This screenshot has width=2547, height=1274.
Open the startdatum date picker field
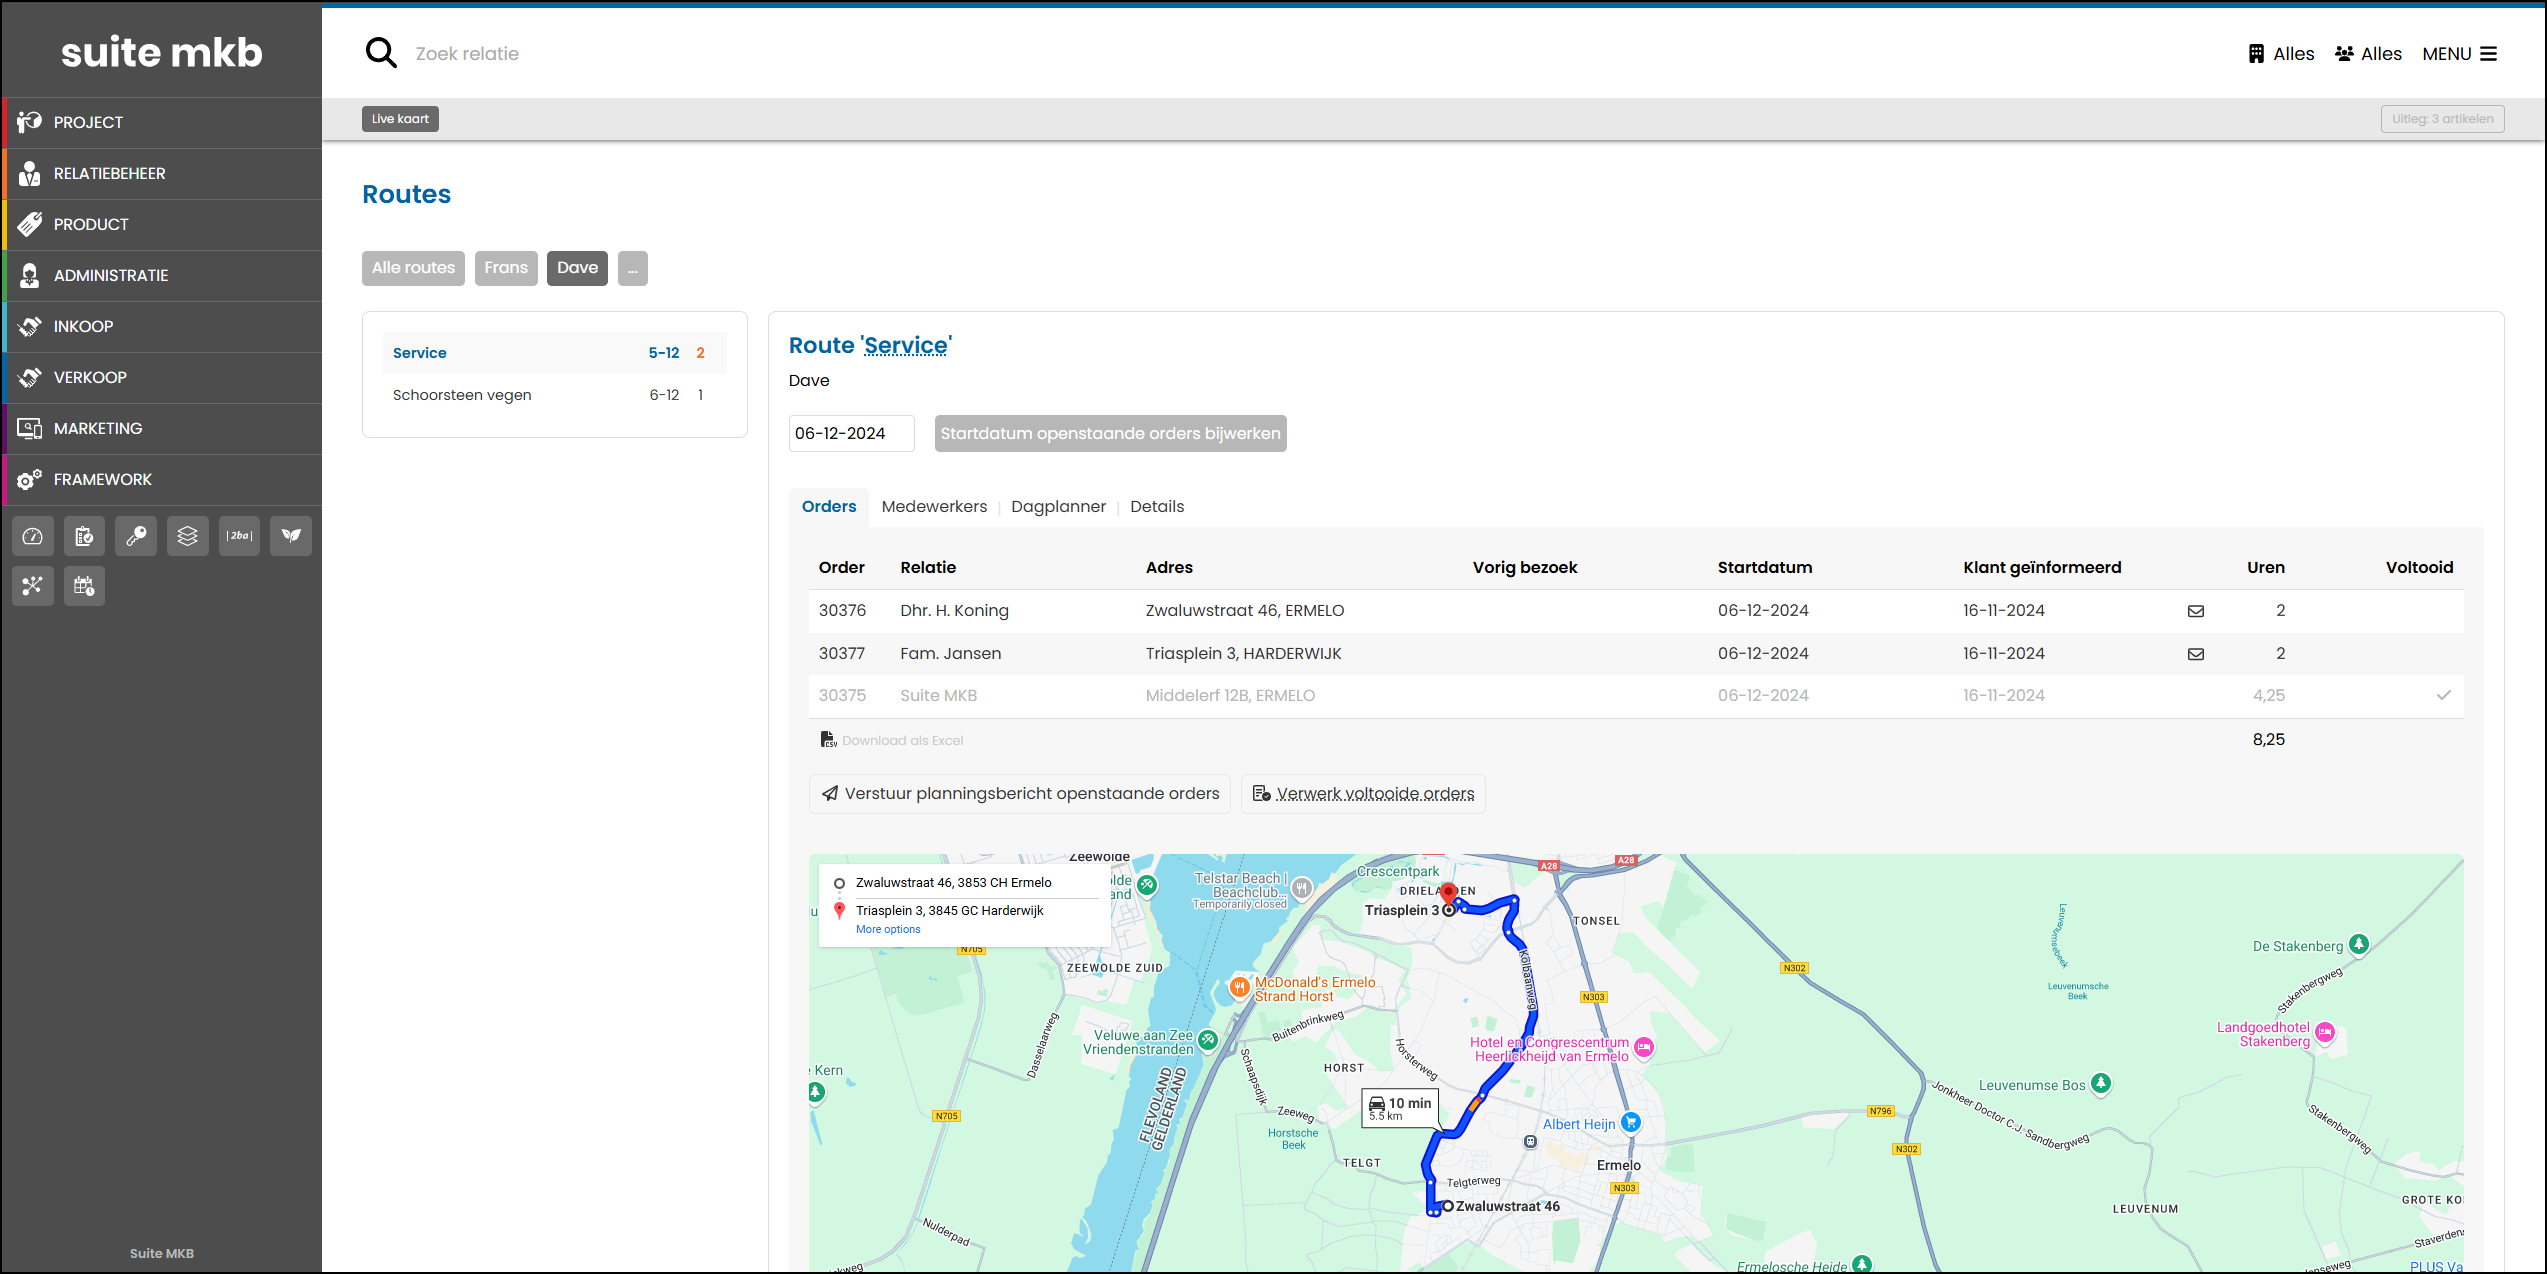click(851, 433)
